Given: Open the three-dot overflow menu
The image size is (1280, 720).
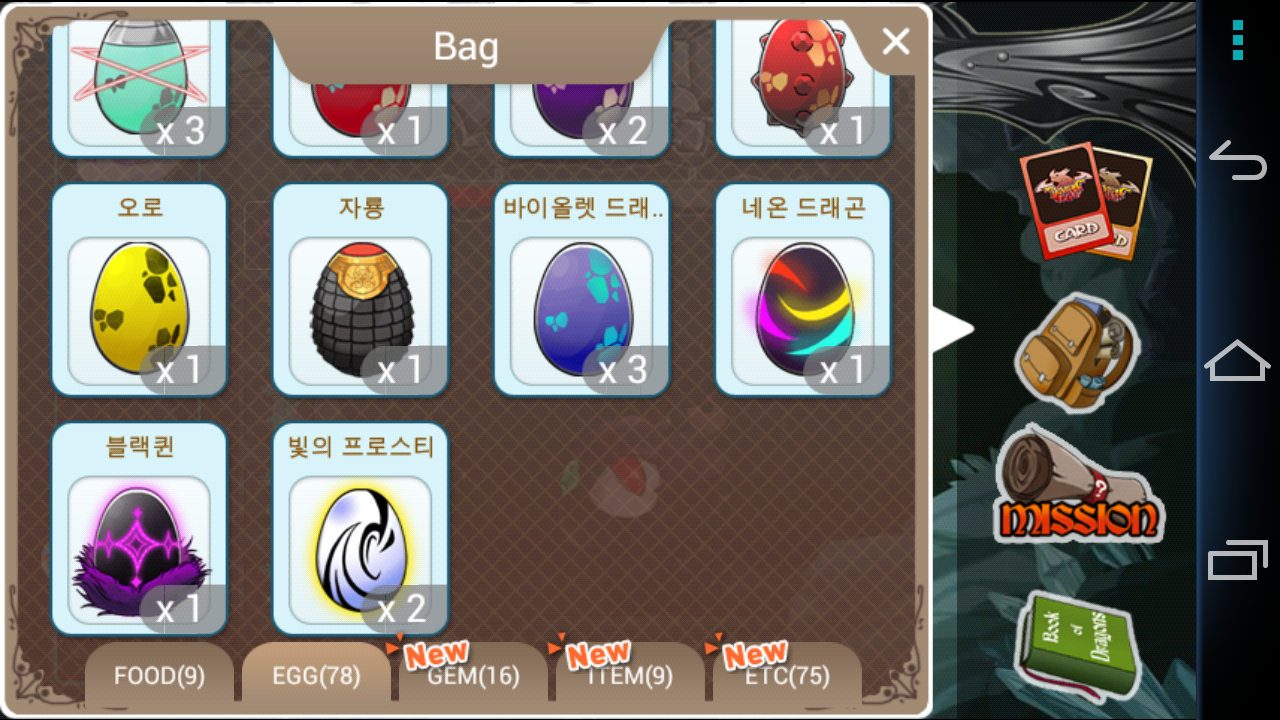Looking at the screenshot, I should (x=1238, y=40).
